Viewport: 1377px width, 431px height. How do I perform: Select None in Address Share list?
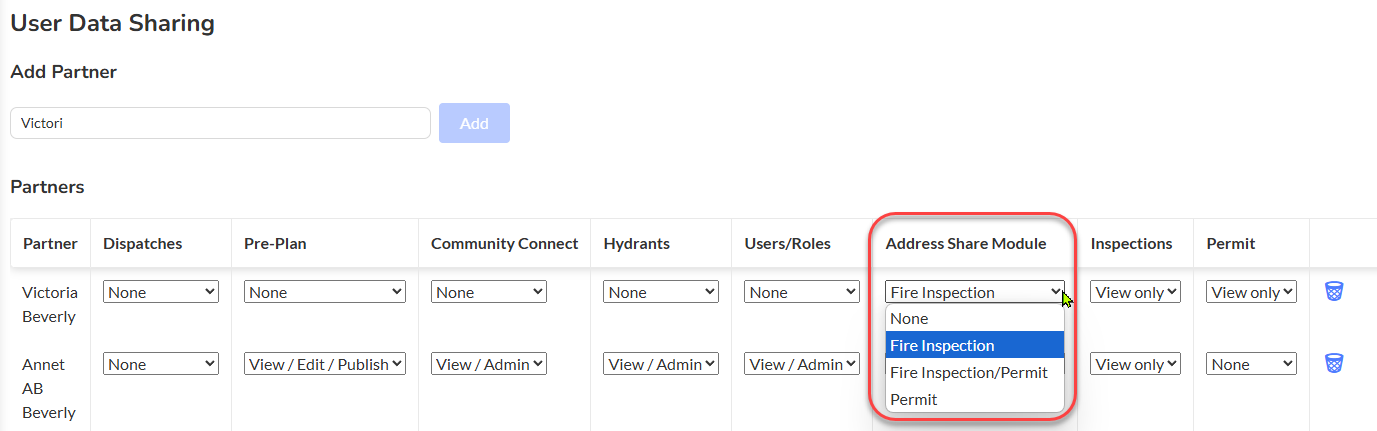point(975,318)
